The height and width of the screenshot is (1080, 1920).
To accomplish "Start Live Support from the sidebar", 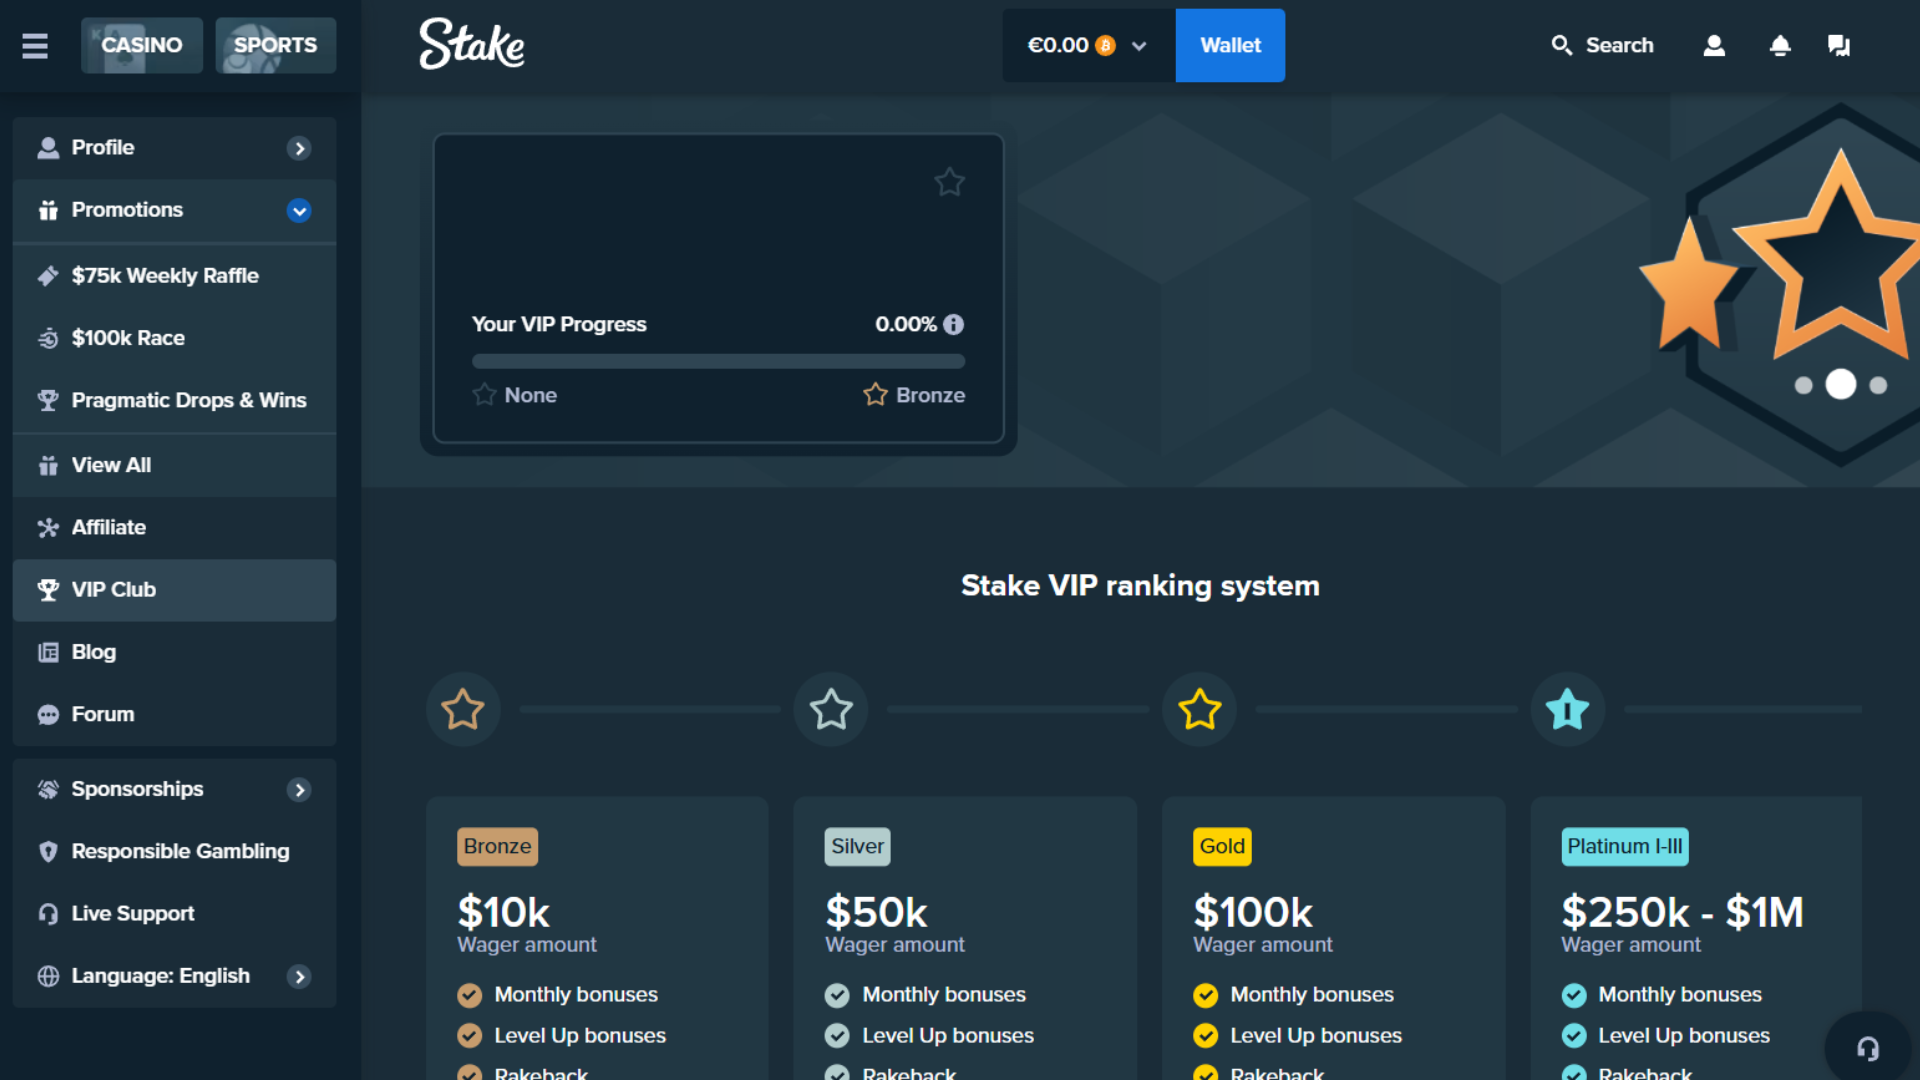I will [174, 914].
